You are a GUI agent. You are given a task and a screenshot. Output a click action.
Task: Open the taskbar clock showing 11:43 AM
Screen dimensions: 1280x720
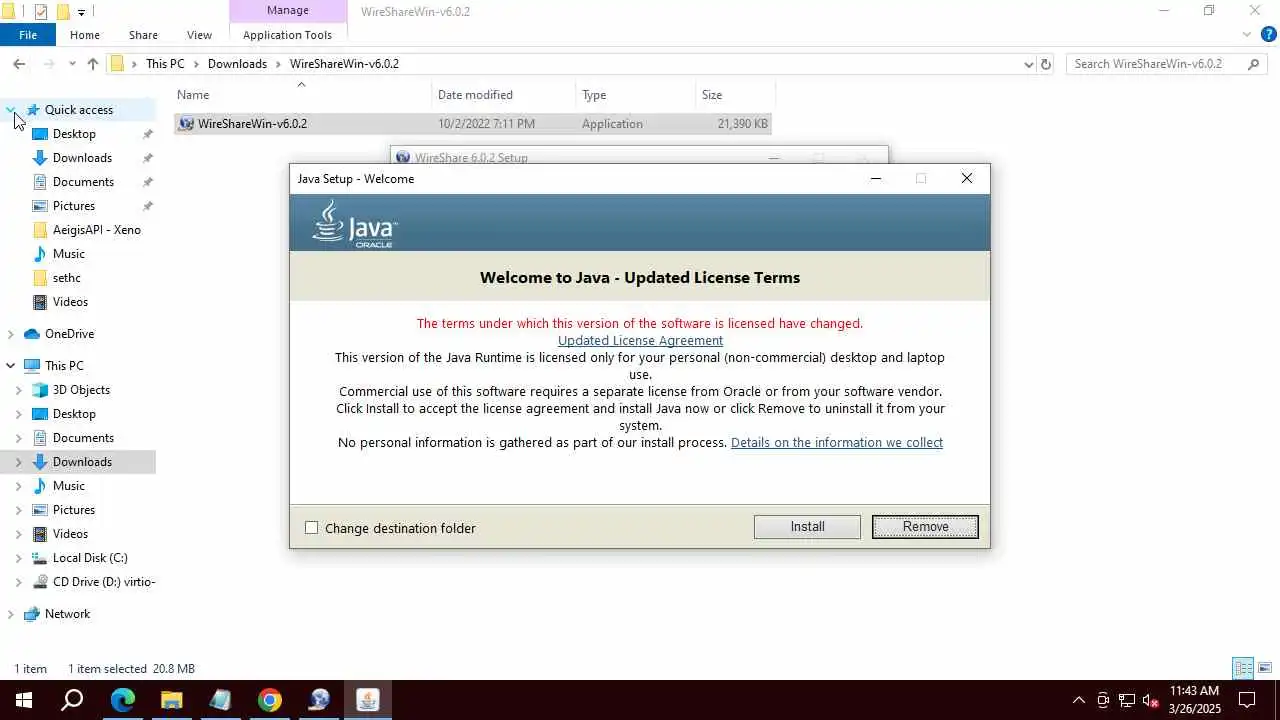coord(1194,700)
